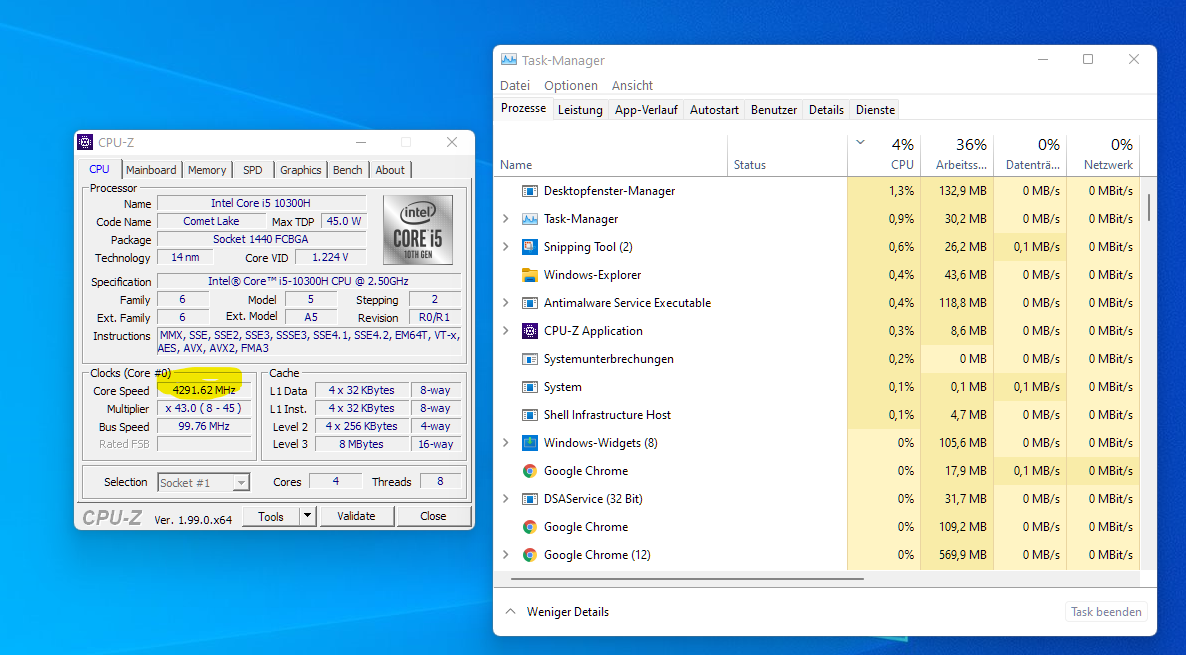
Task: Switch to the Leistung tab
Action: [x=580, y=110]
